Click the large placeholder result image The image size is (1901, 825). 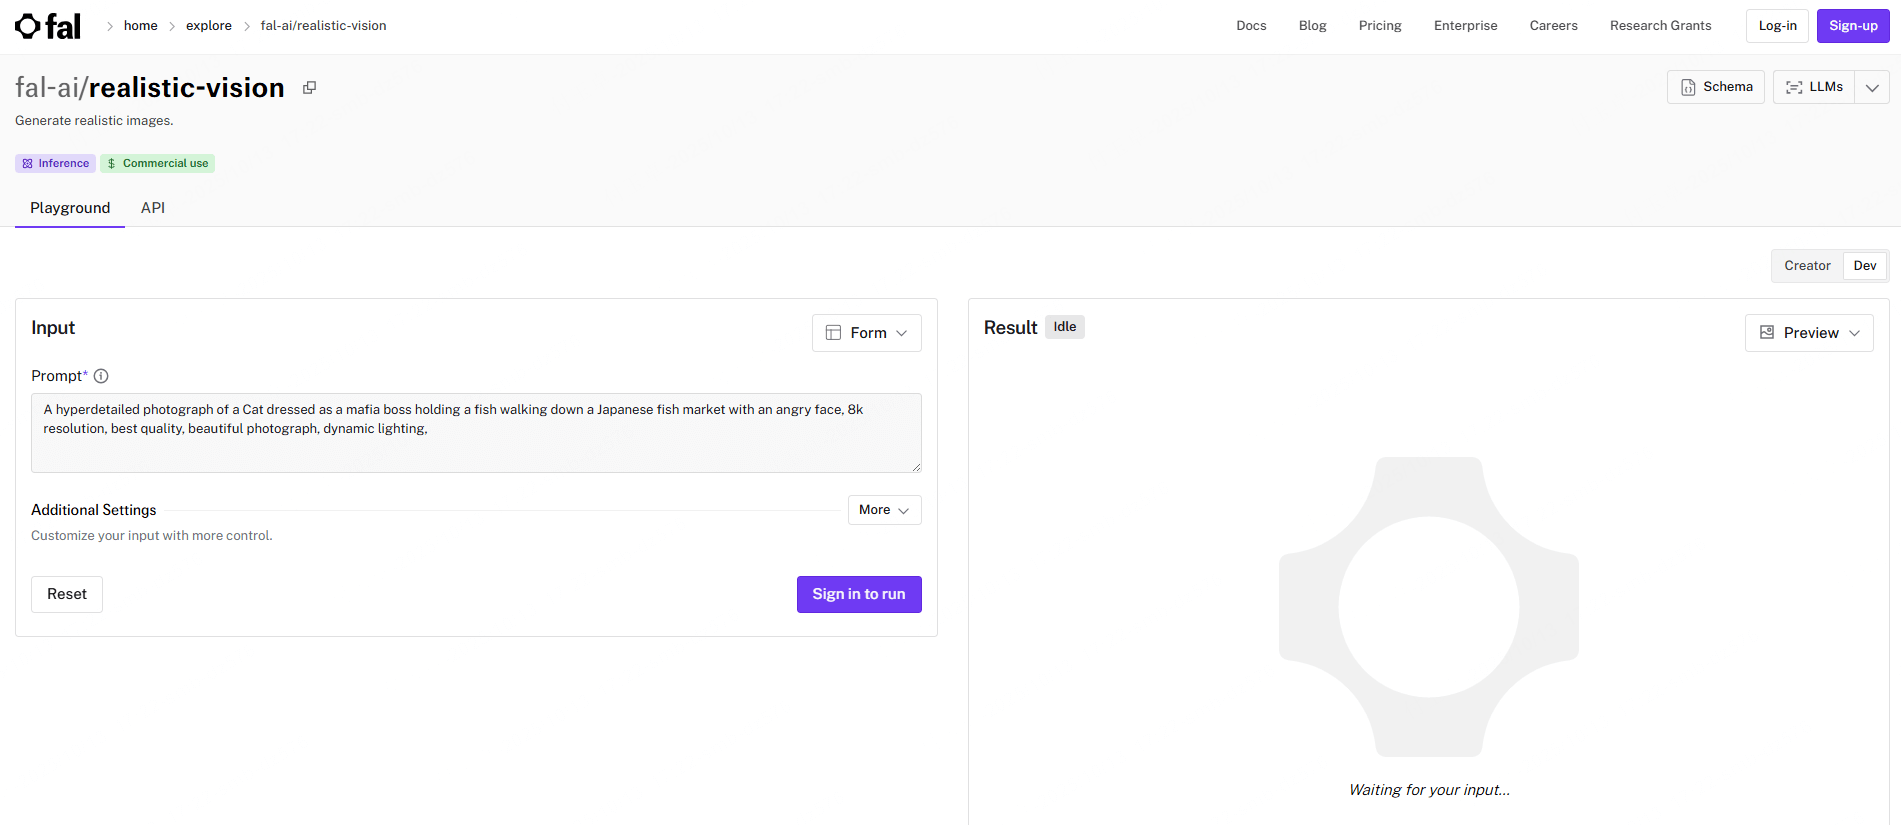coord(1428,606)
